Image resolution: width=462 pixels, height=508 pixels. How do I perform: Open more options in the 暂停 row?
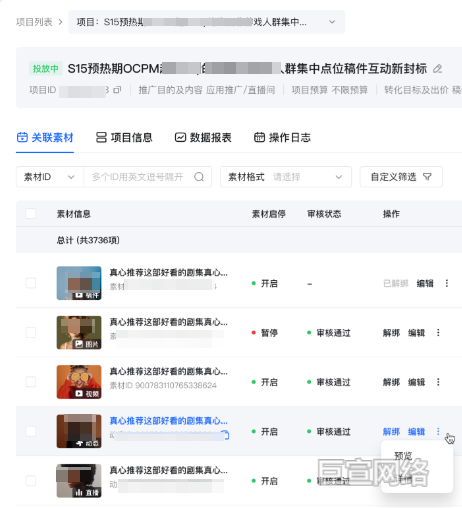[x=438, y=333]
